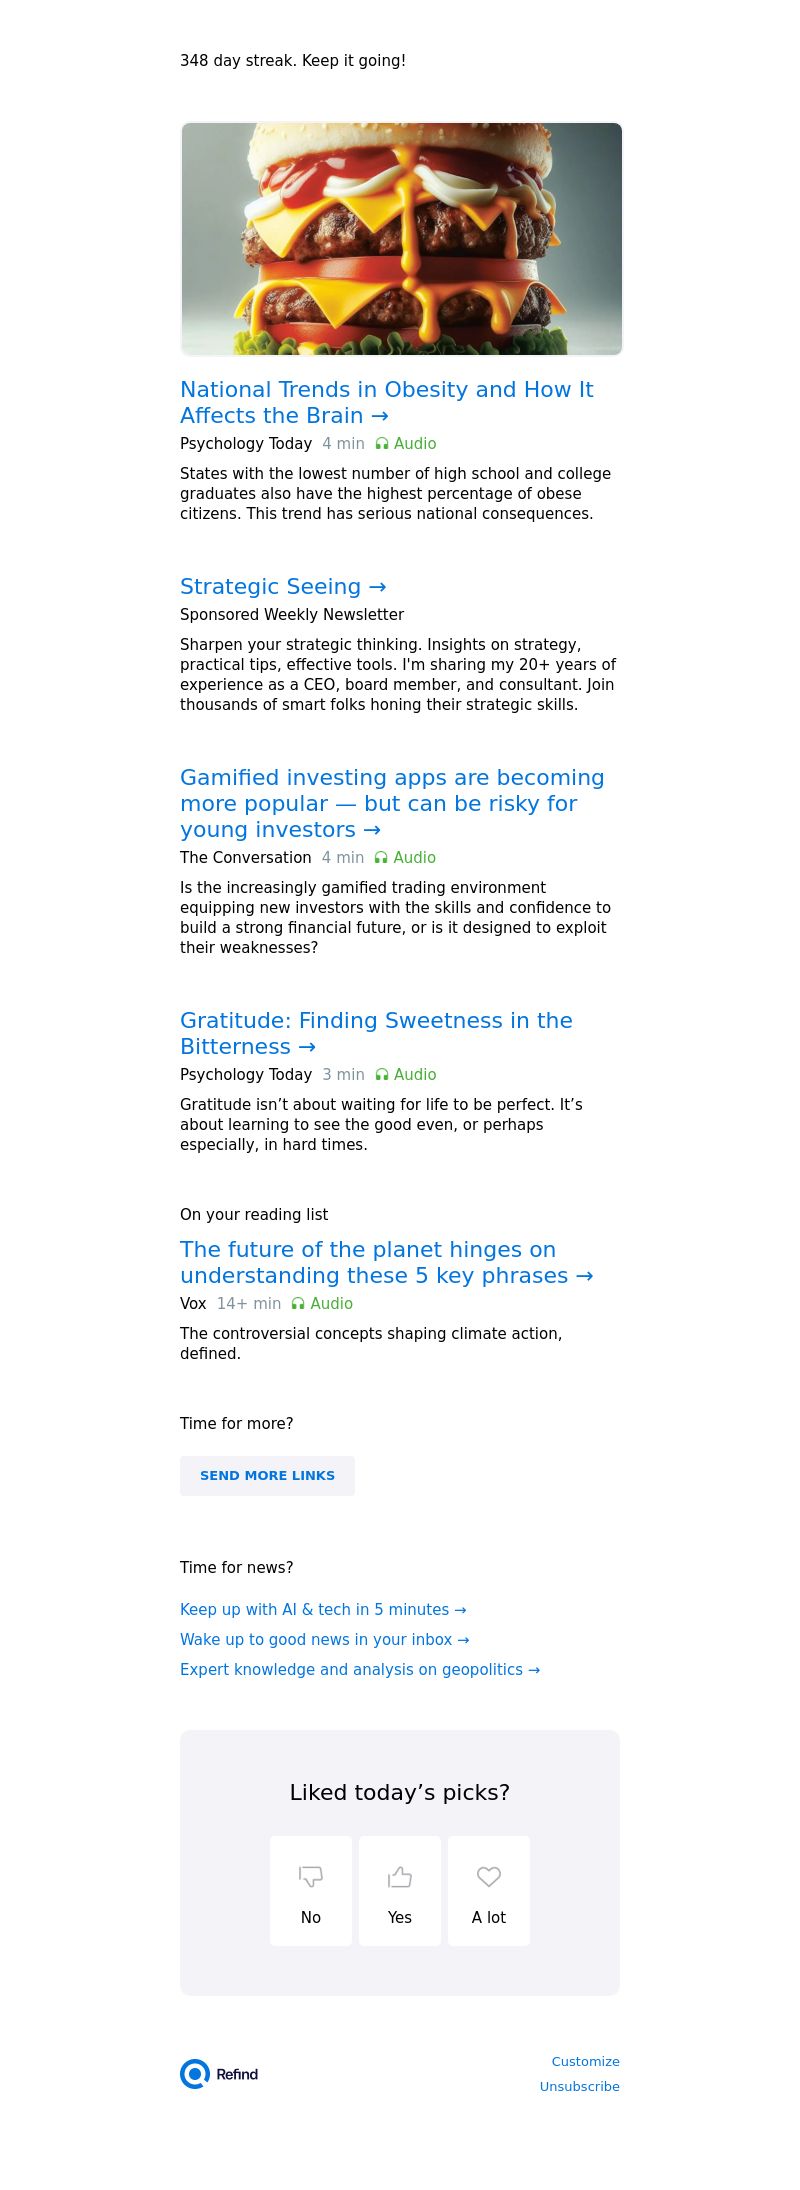Click the Send More Links button
The image size is (800, 2190).
(267, 1476)
